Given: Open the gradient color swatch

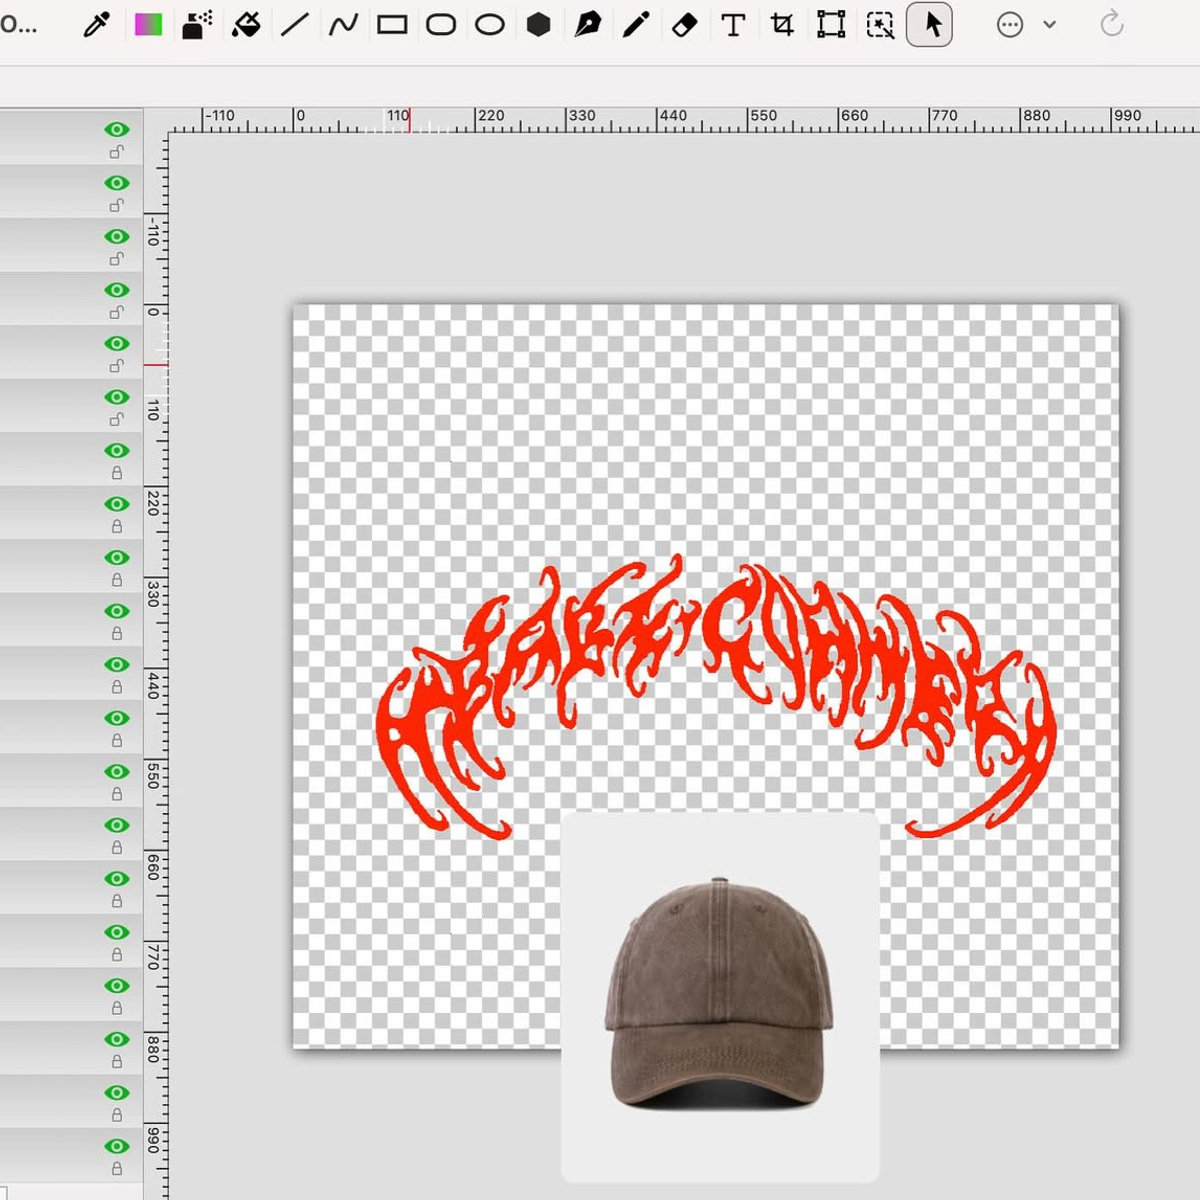Looking at the screenshot, I should [x=148, y=25].
